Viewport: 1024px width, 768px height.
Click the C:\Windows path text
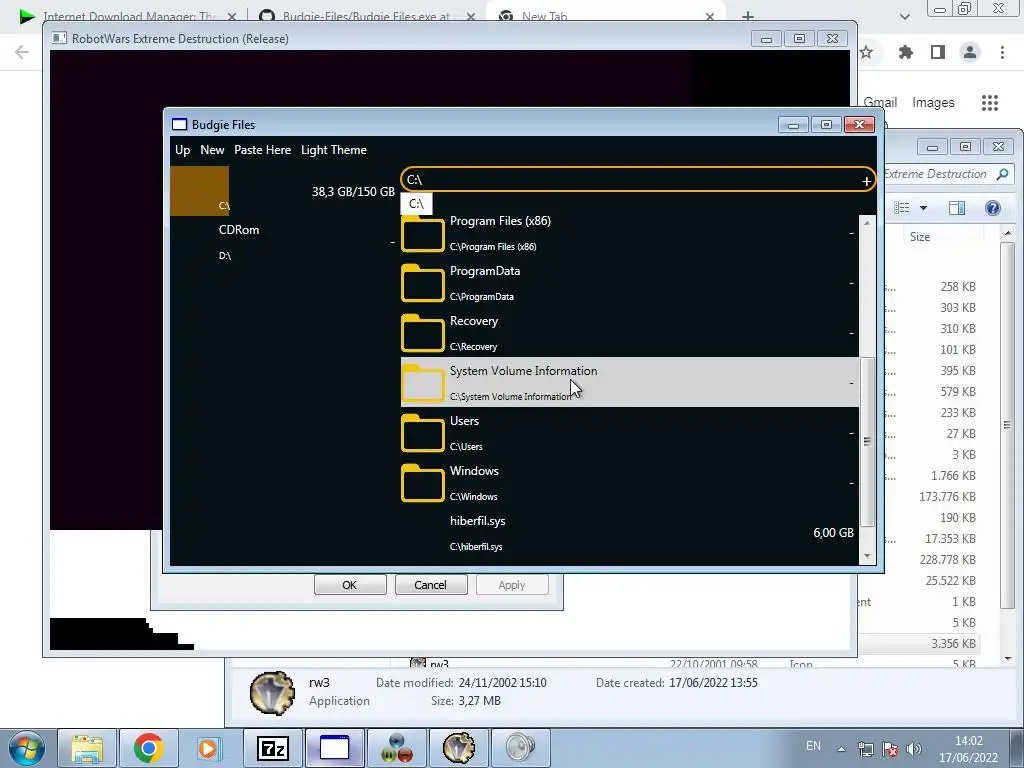(473, 496)
